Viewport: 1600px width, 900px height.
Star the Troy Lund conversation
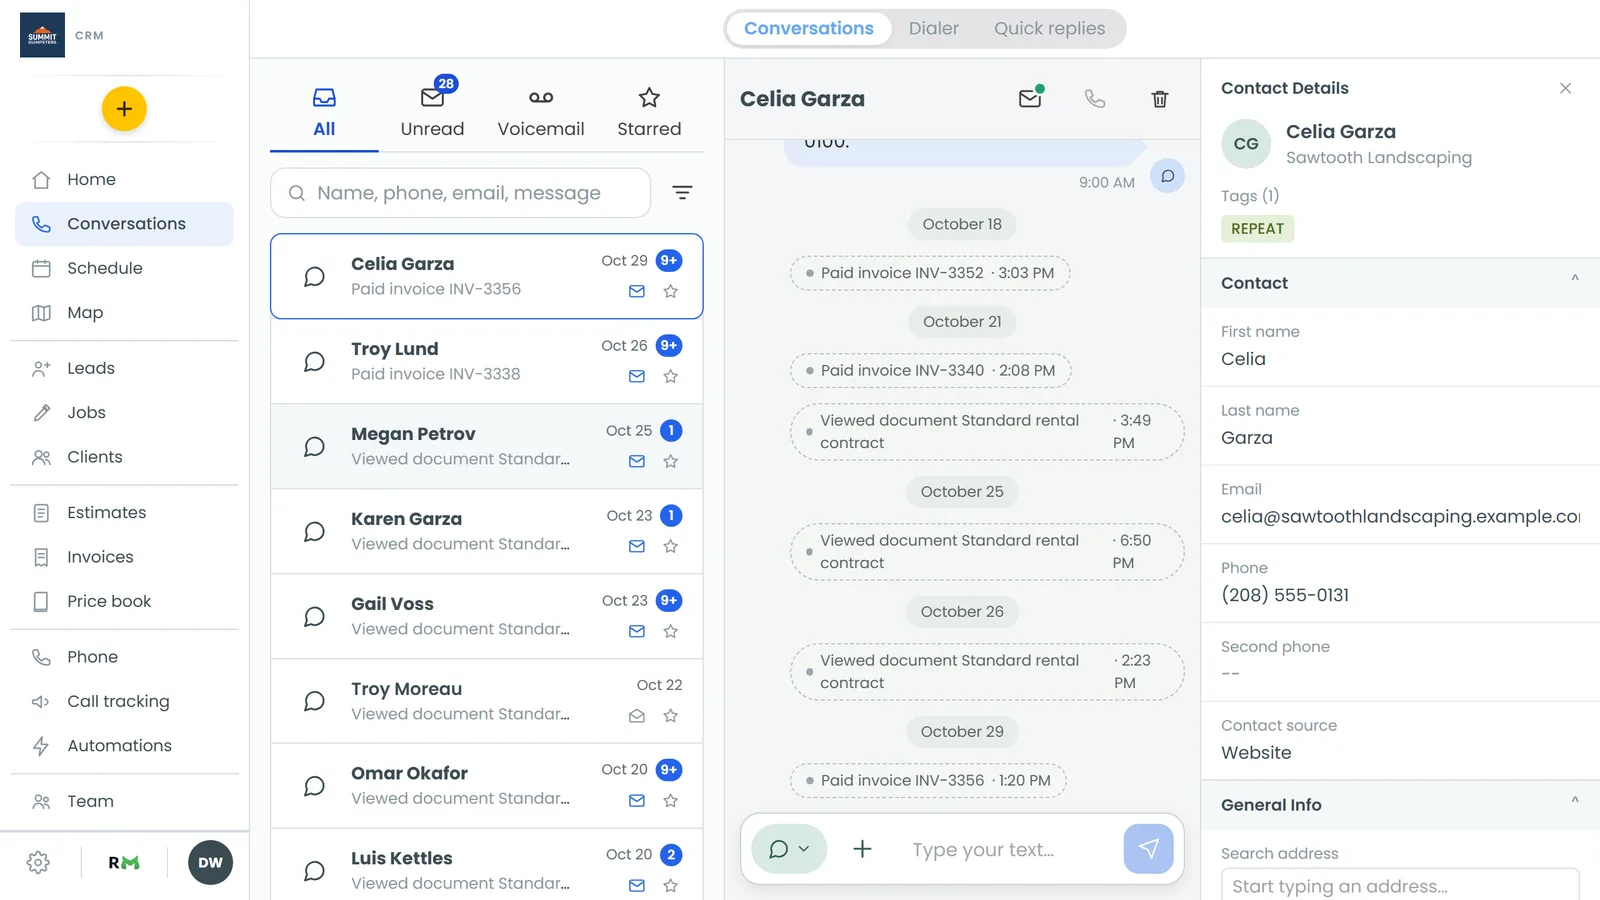pyautogui.click(x=671, y=376)
